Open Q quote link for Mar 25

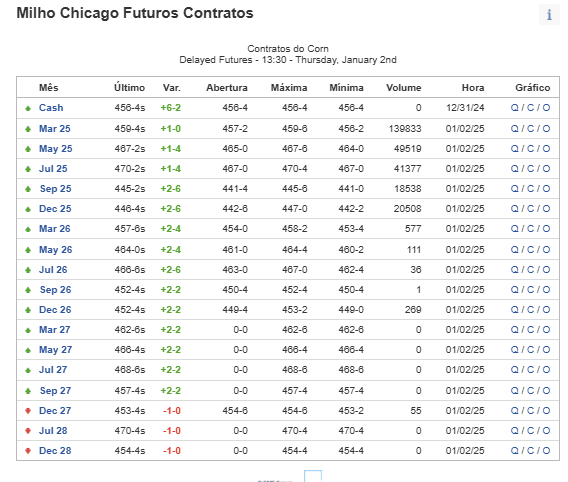coord(514,129)
